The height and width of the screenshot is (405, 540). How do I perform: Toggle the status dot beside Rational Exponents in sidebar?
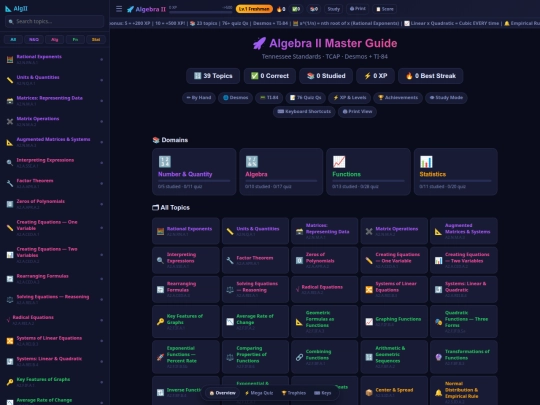click(x=102, y=60)
